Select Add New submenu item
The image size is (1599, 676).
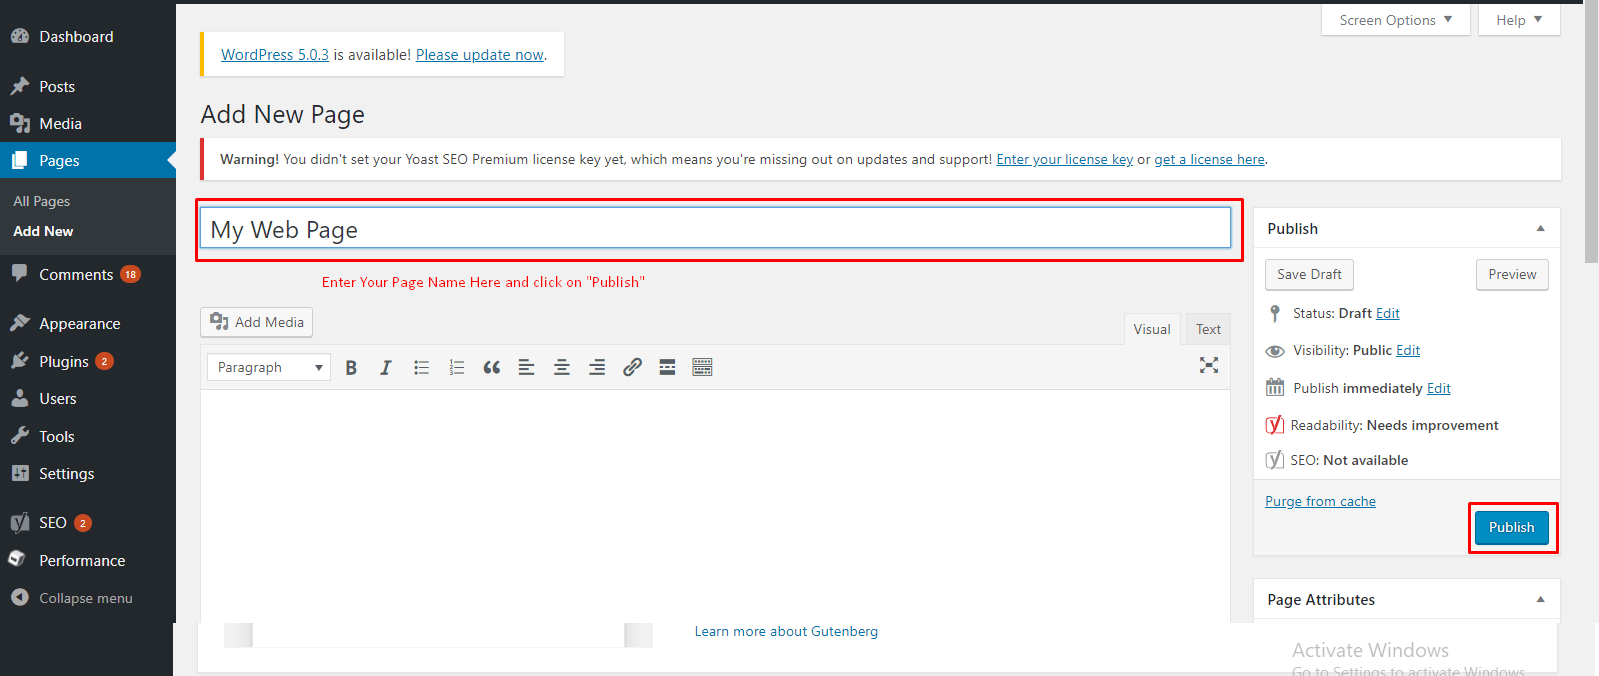(43, 231)
